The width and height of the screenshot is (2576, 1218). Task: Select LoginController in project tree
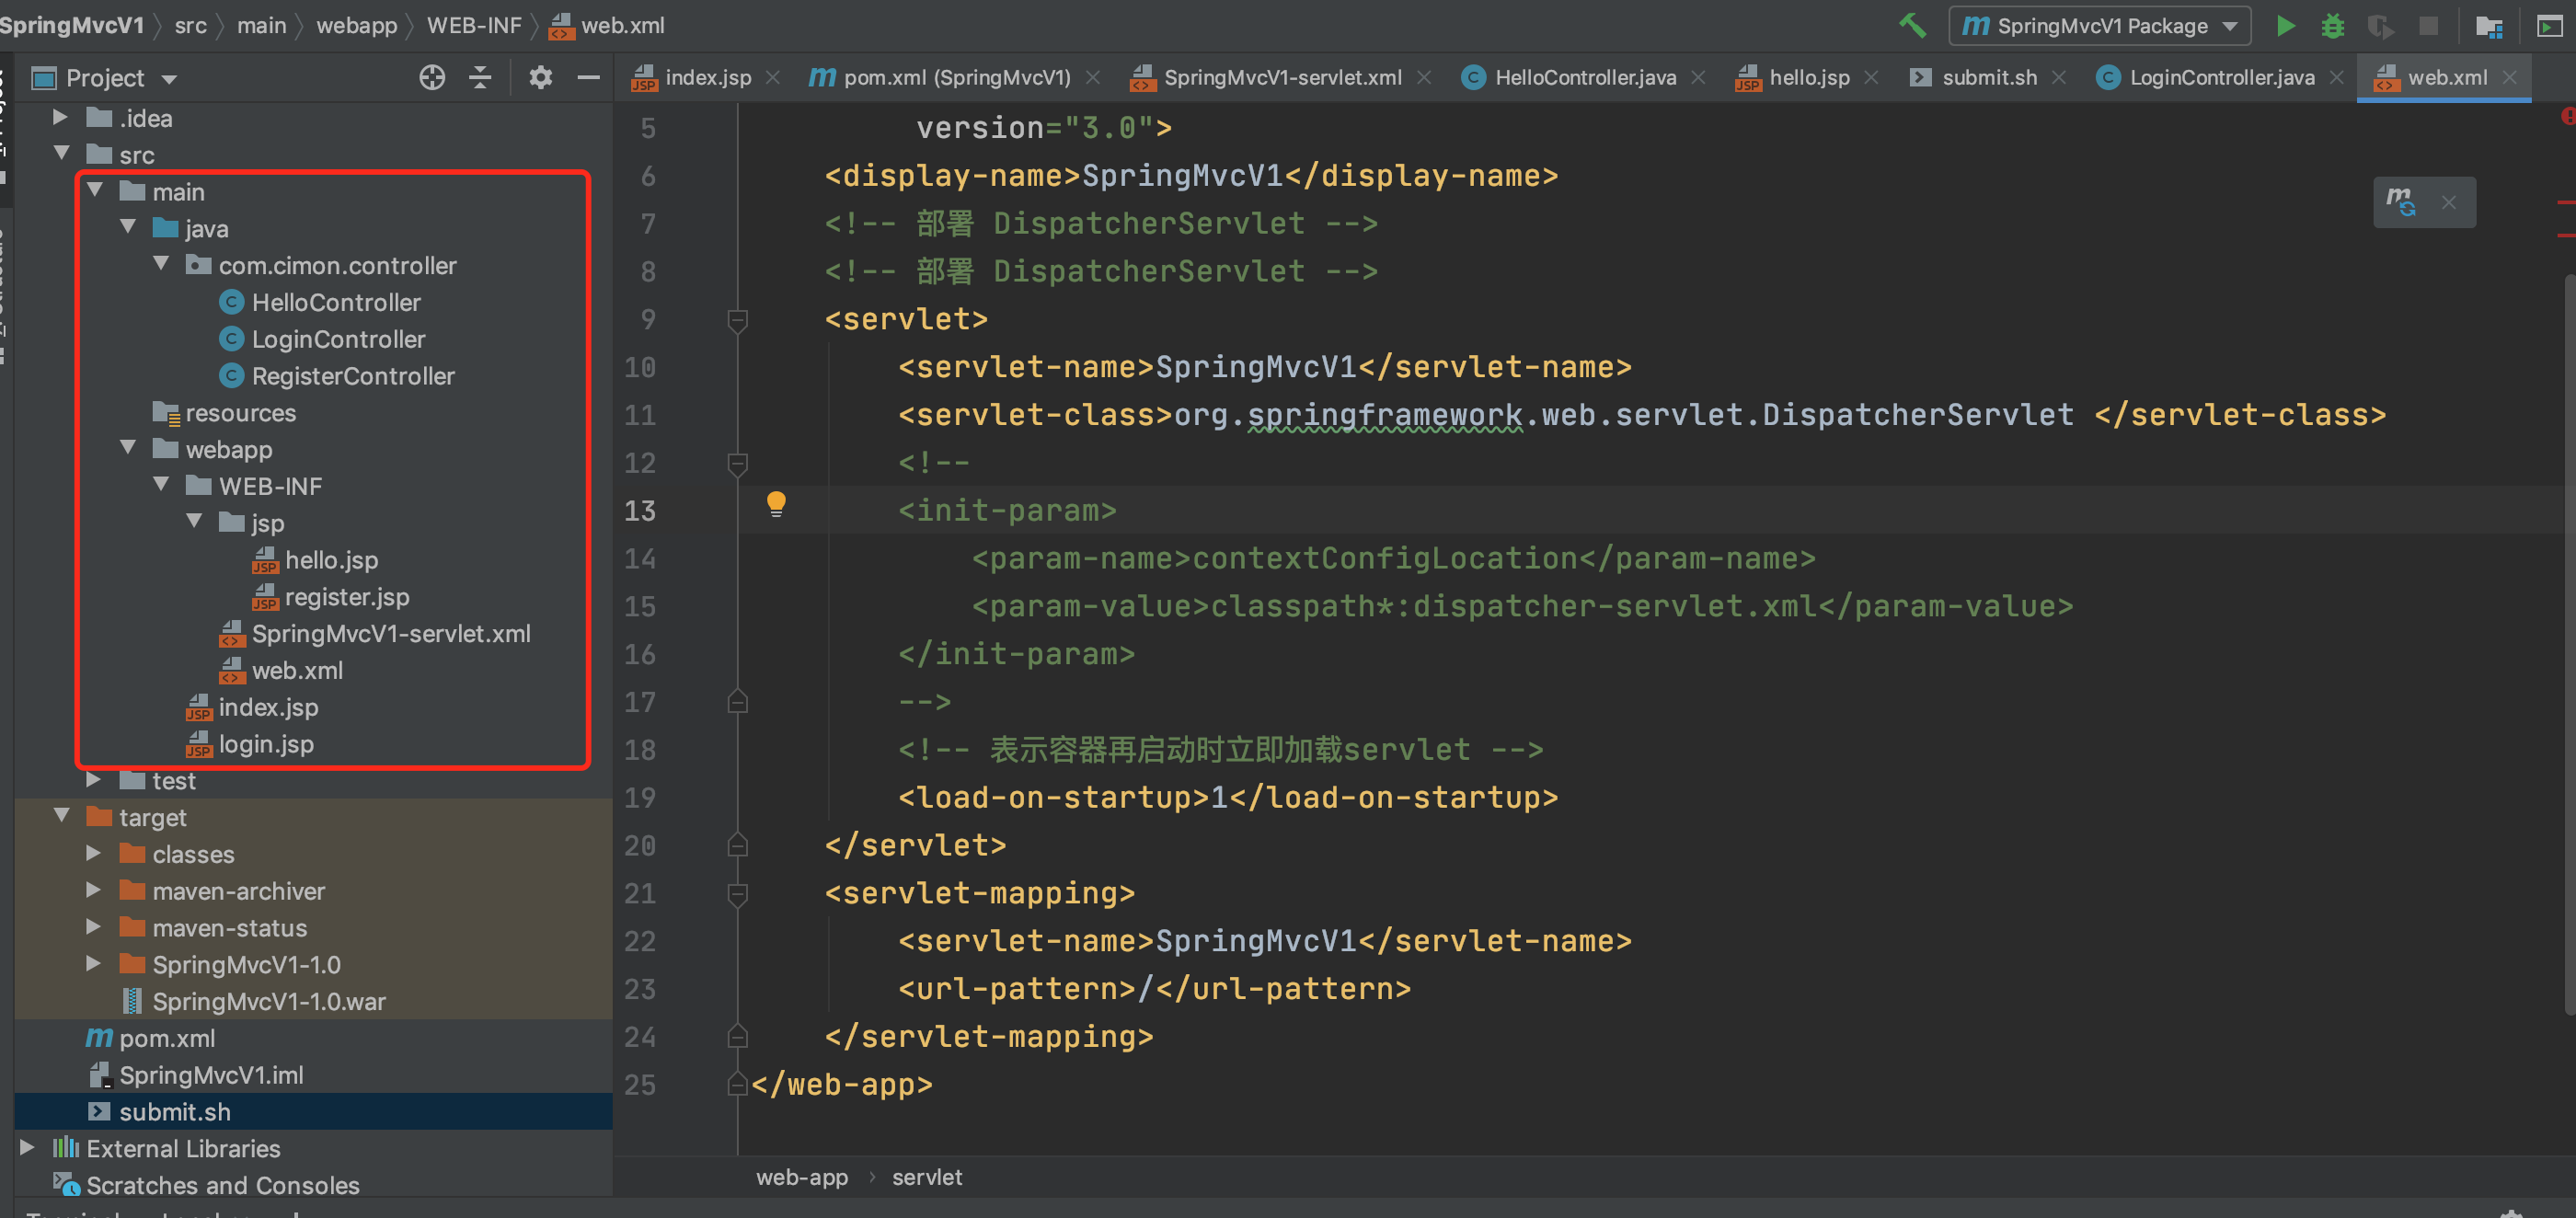[x=338, y=339]
